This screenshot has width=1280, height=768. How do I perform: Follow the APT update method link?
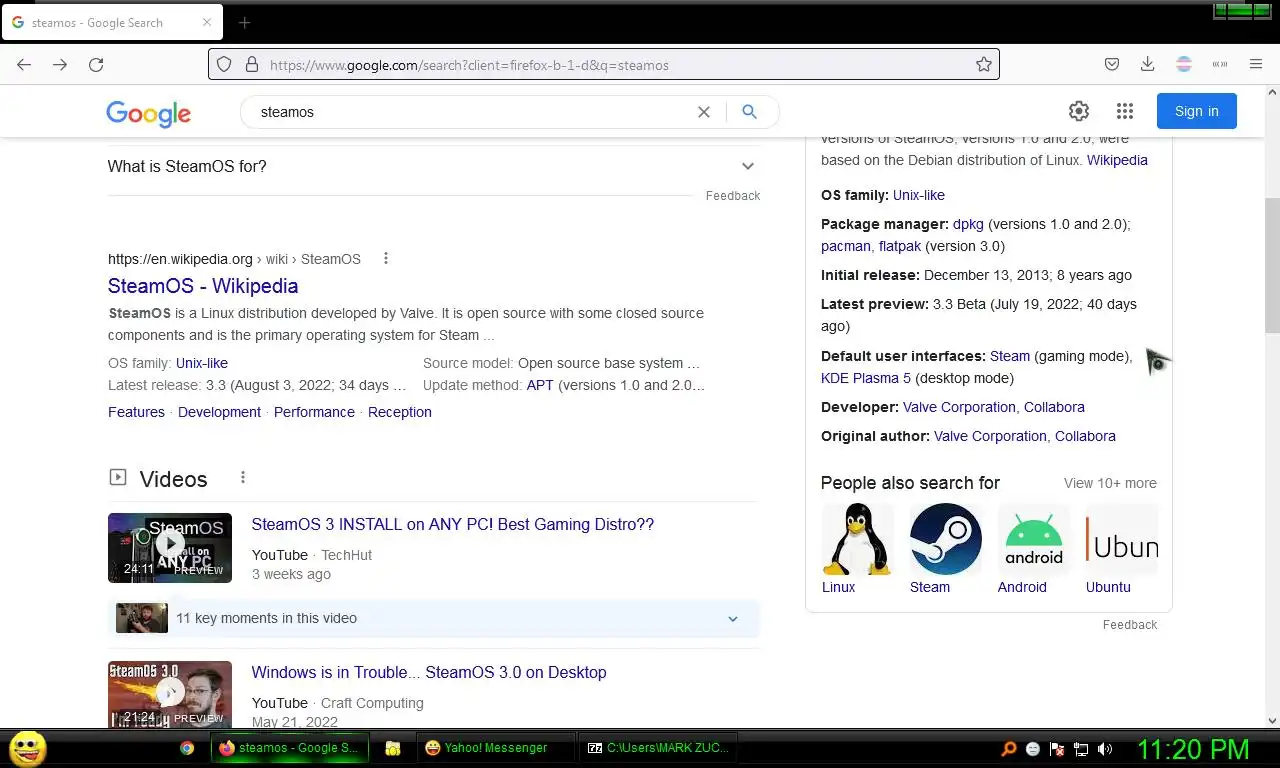coord(540,385)
